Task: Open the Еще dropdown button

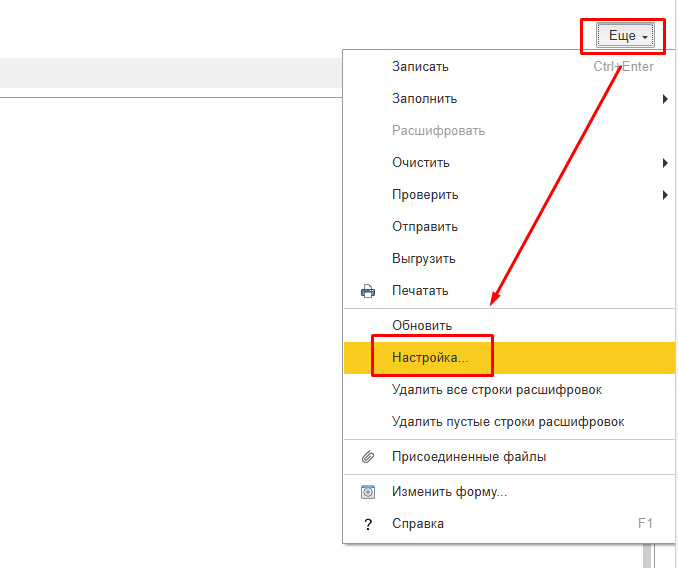Action: tap(625, 35)
